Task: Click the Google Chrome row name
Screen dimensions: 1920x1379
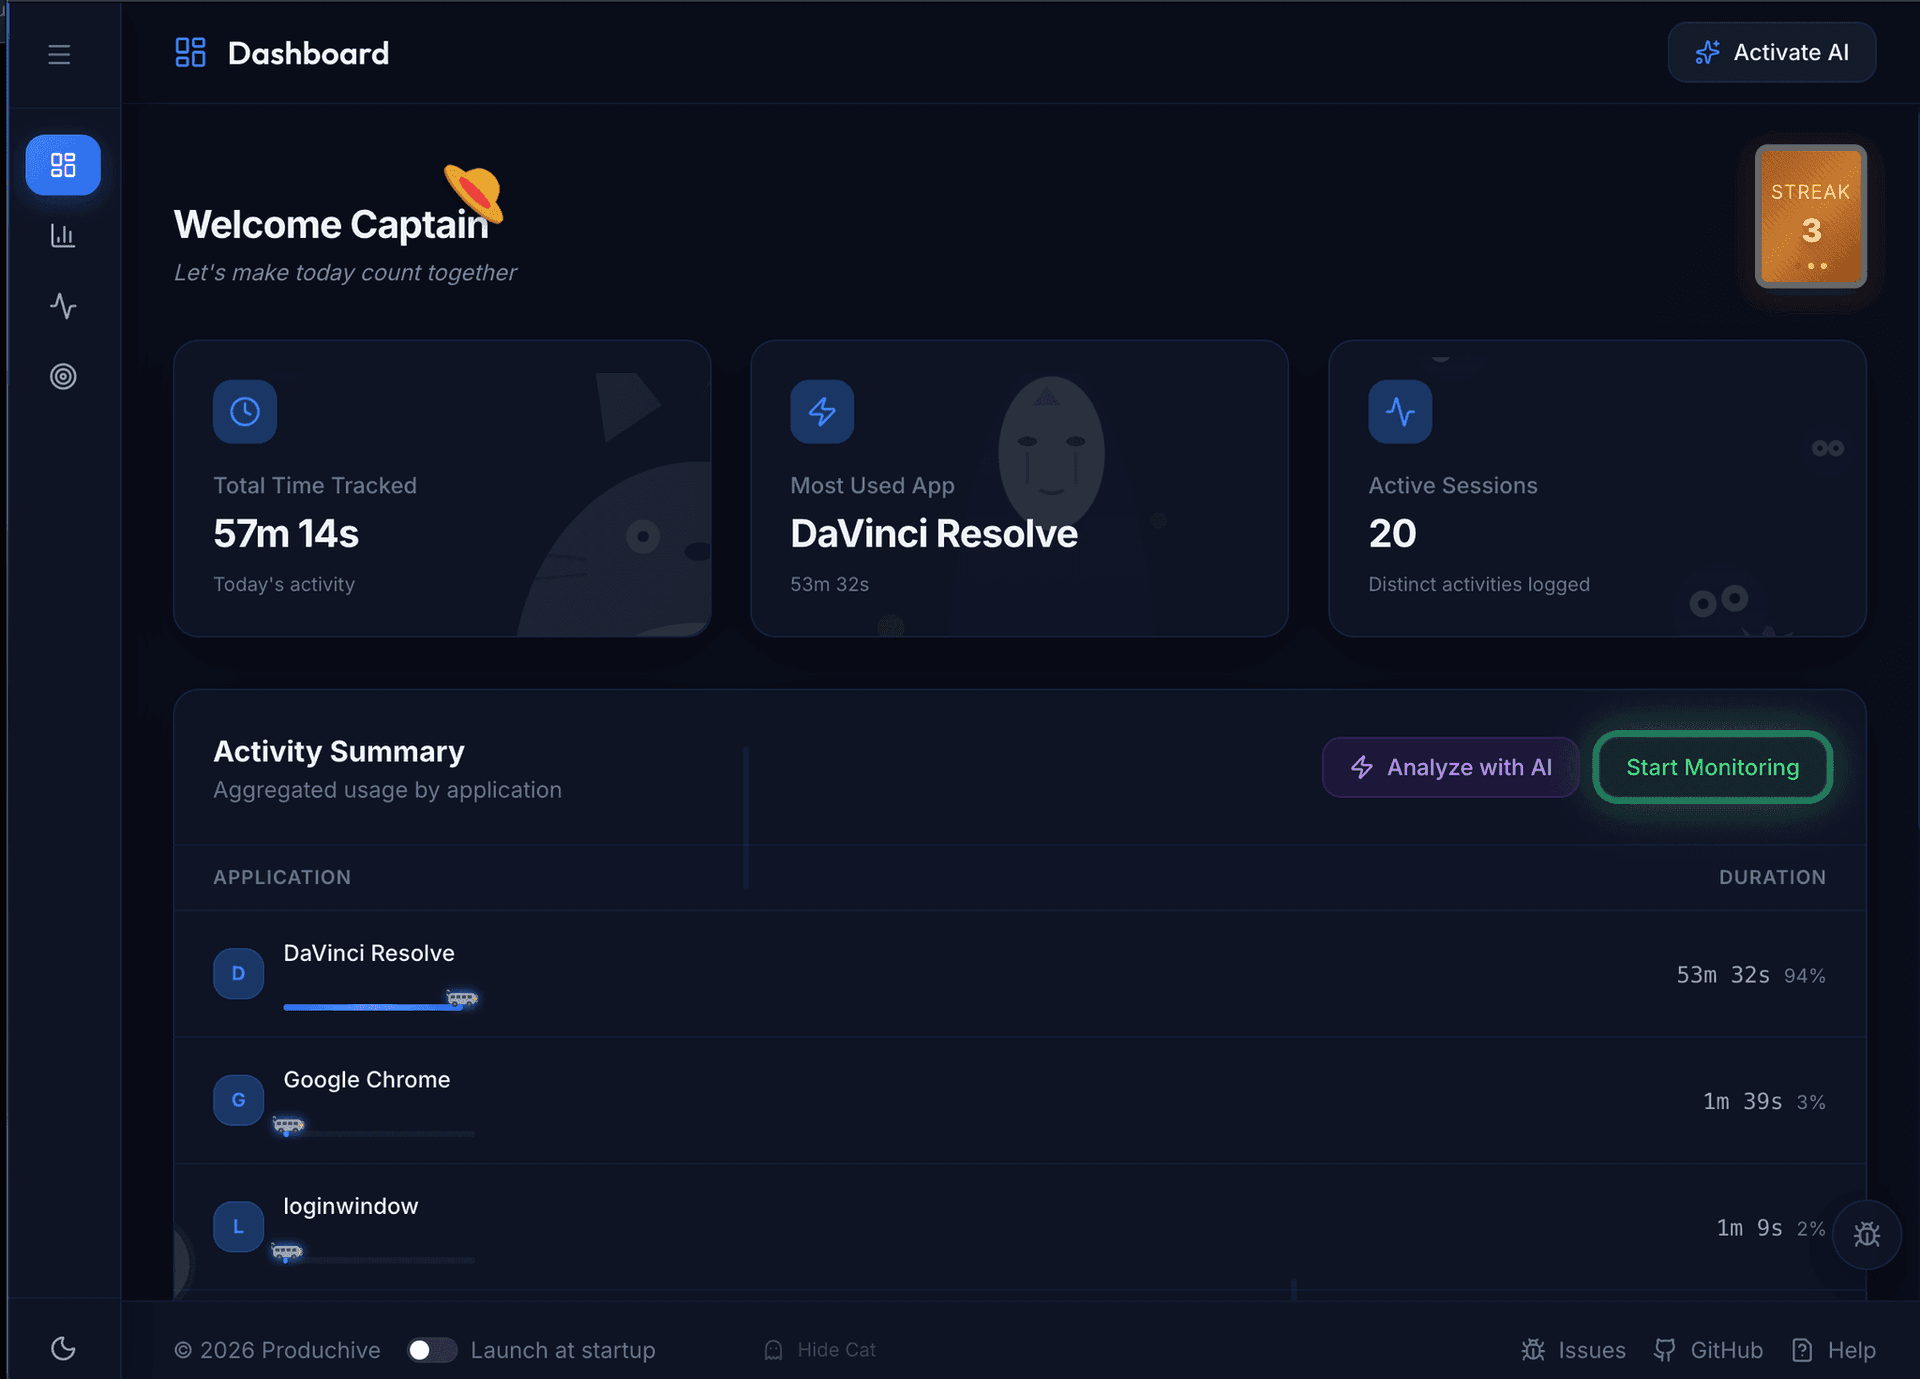Action: point(367,1080)
